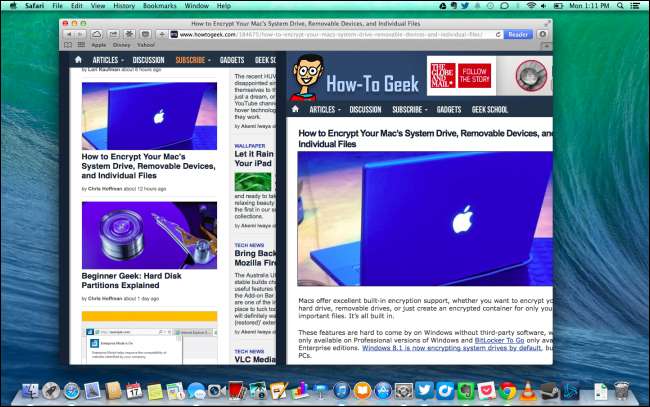Image resolution: width=650 pixels, height=407 pixels.
Task: Open the bookmarks book icon in bookmarks bar
Action: [x=68, y=45]
